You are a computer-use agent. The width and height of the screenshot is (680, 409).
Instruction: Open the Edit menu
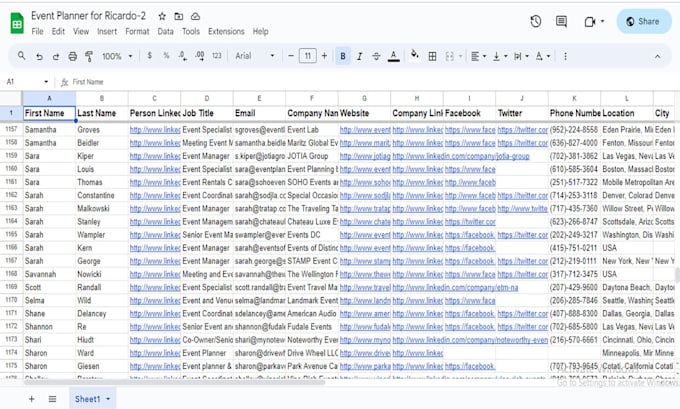(x=58, y=31)
